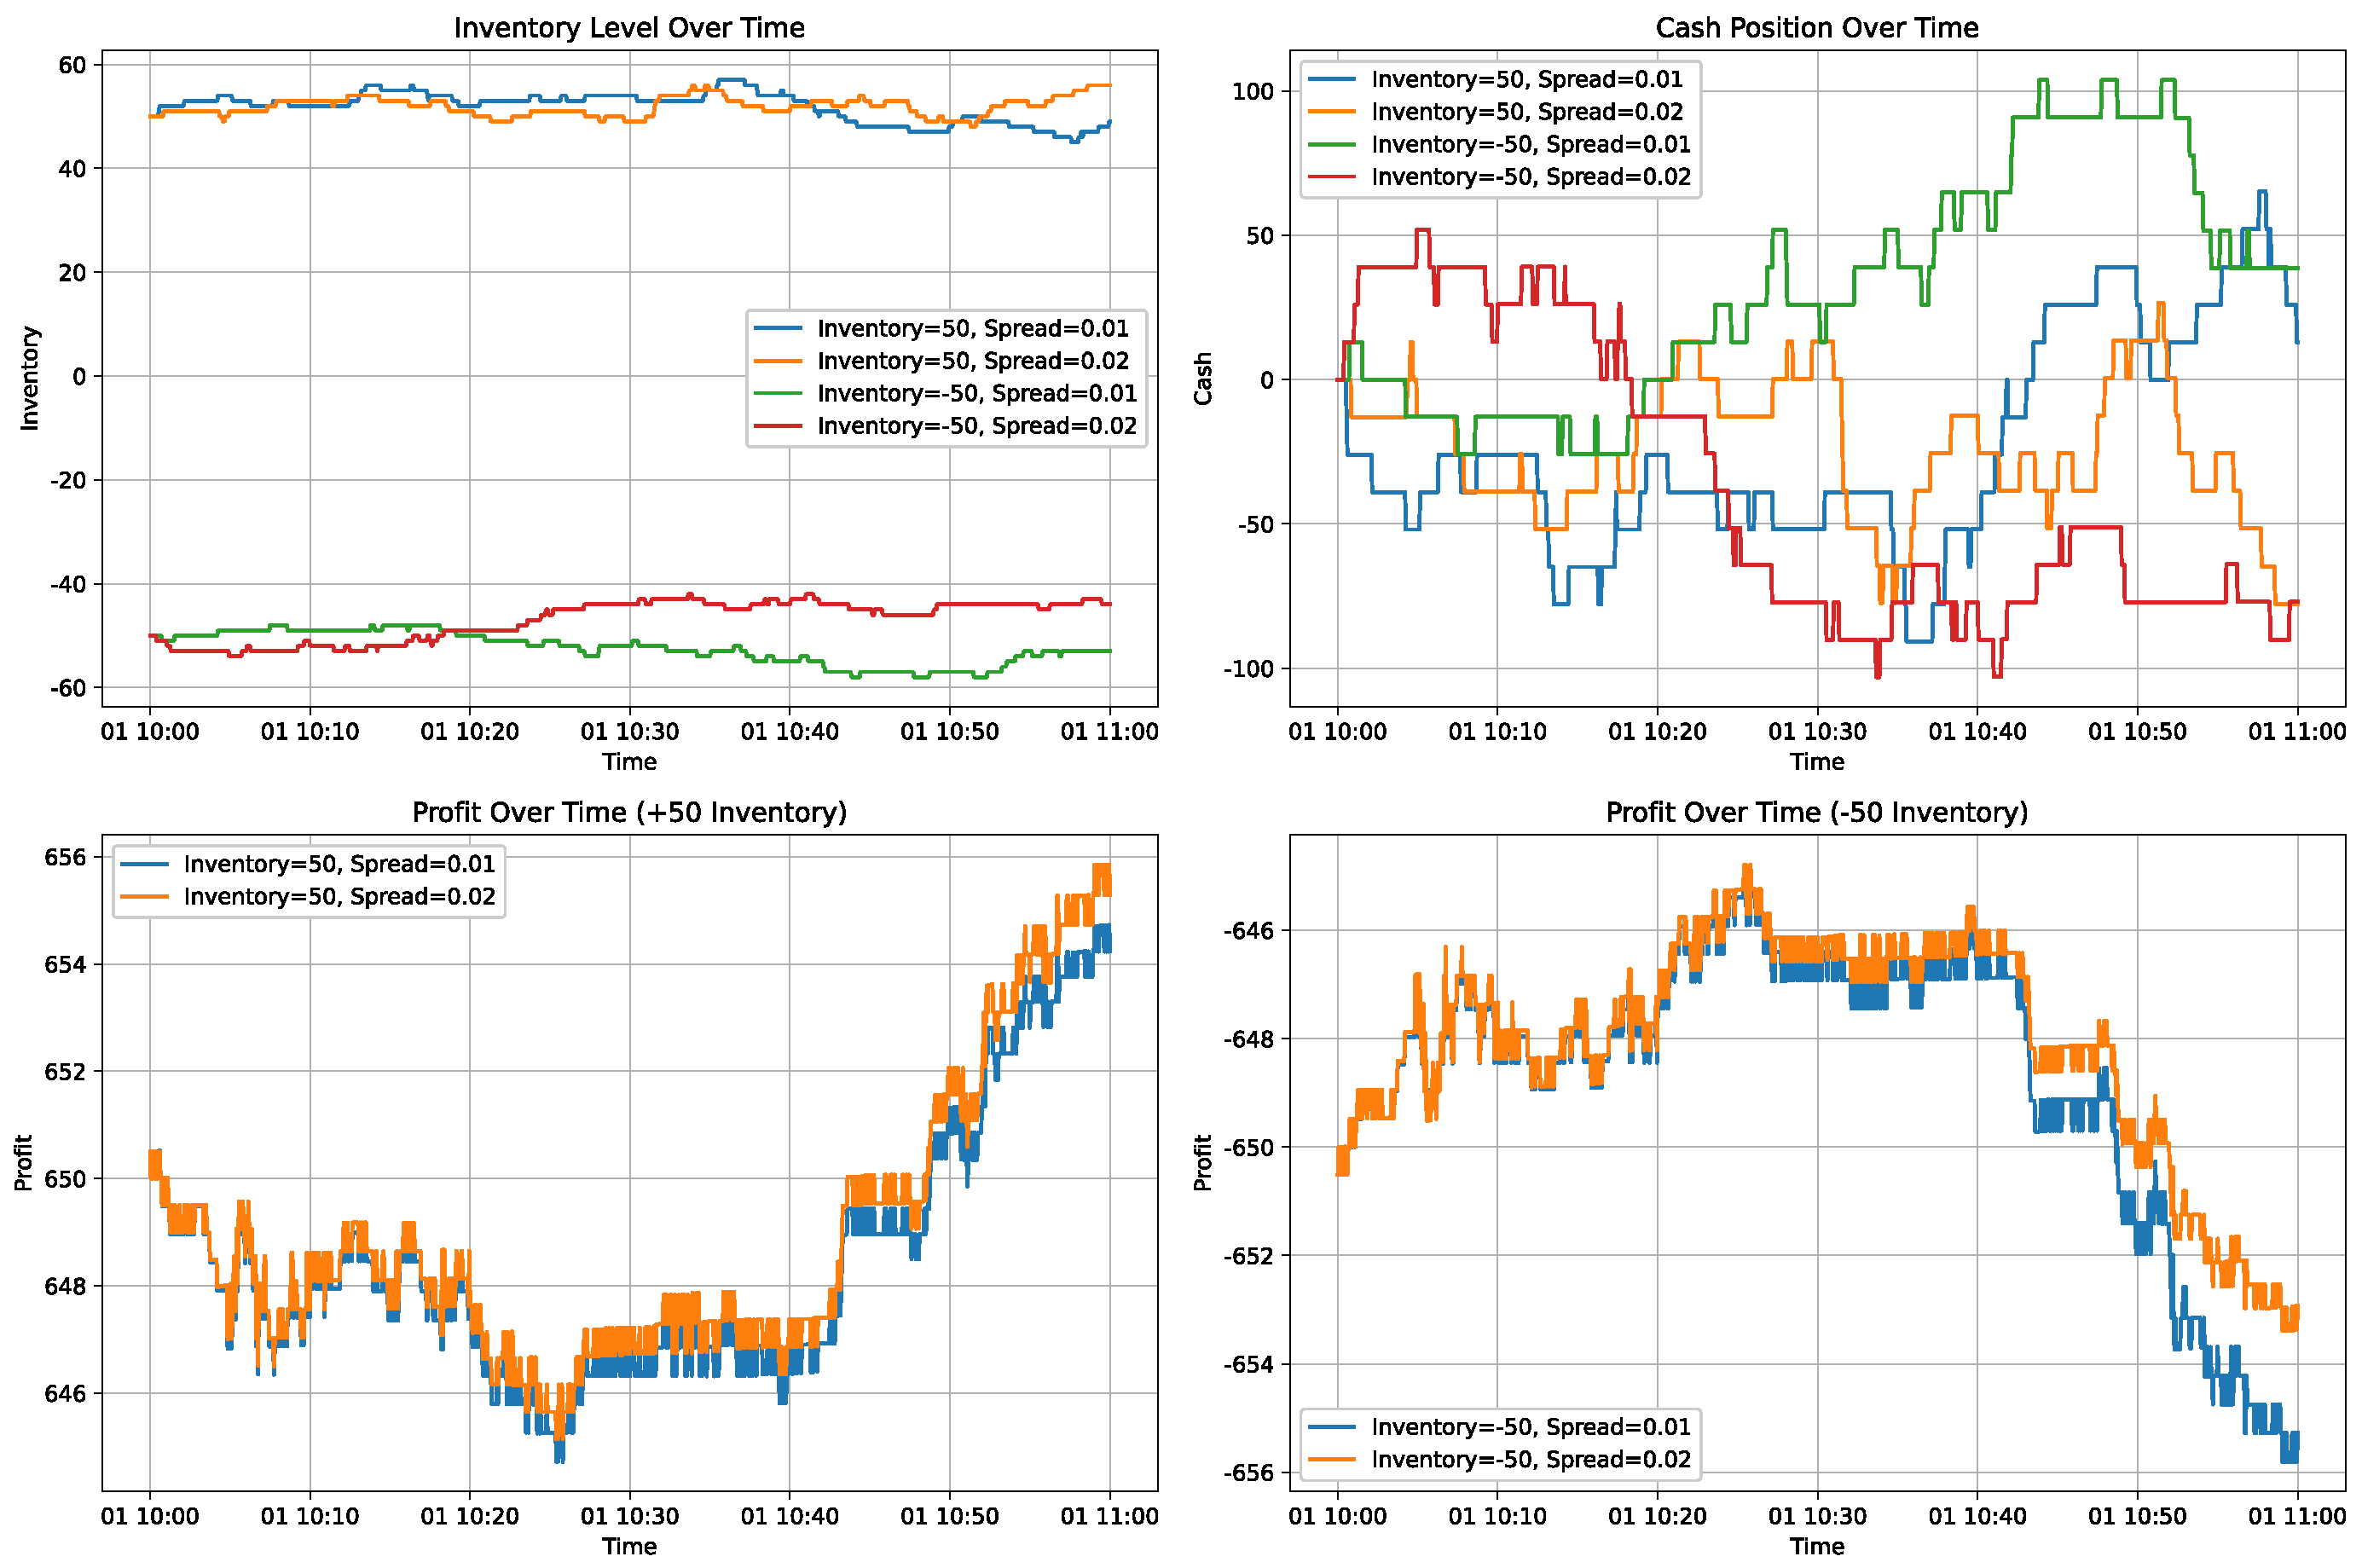The height and width of the screenshot is (1568, 2362).
Task: Click blue line swatch in inventory chart legend
Action: [x=777, y=329]
